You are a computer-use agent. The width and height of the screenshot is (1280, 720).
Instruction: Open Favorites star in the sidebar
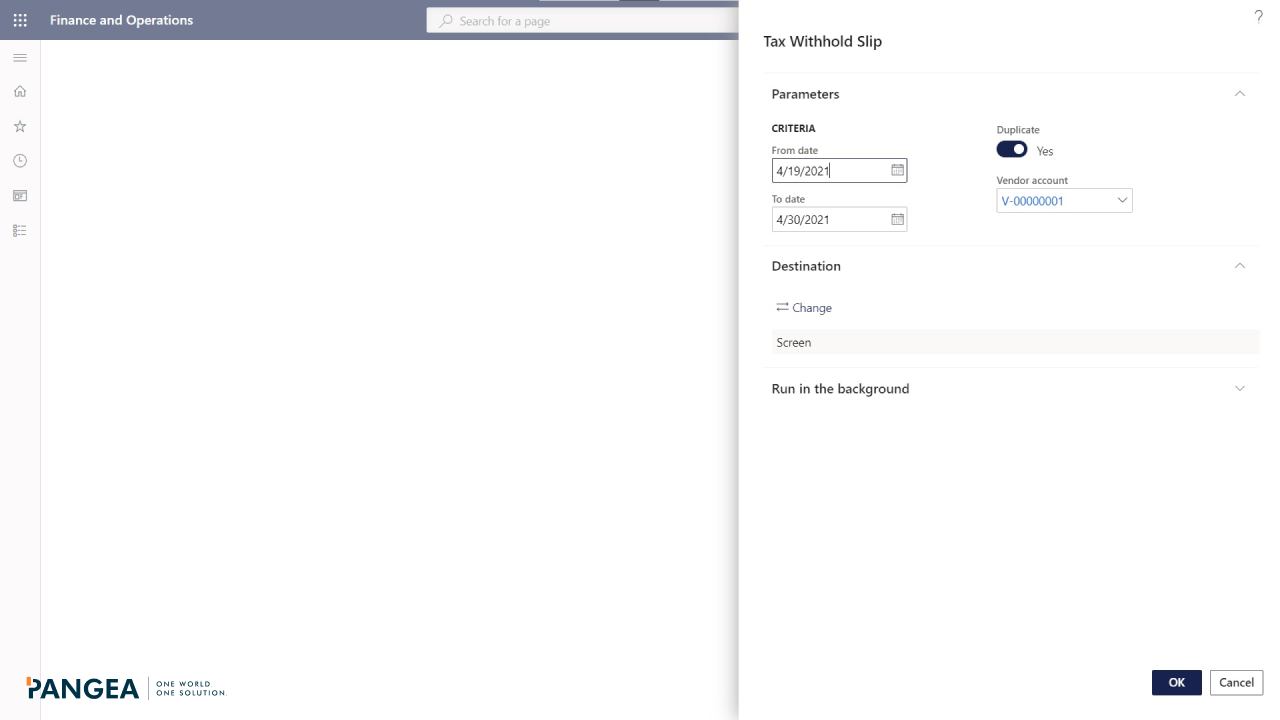tap(20, 127)
